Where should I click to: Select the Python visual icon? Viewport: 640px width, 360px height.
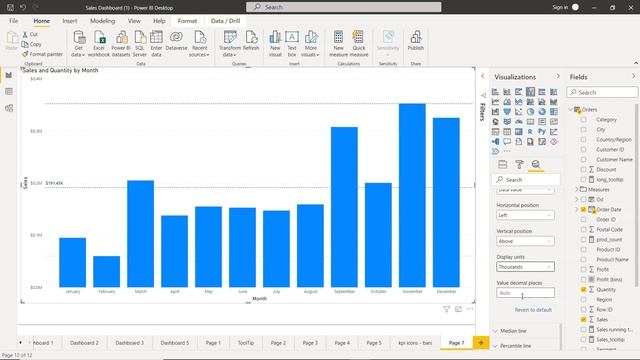tap(542, 132)
